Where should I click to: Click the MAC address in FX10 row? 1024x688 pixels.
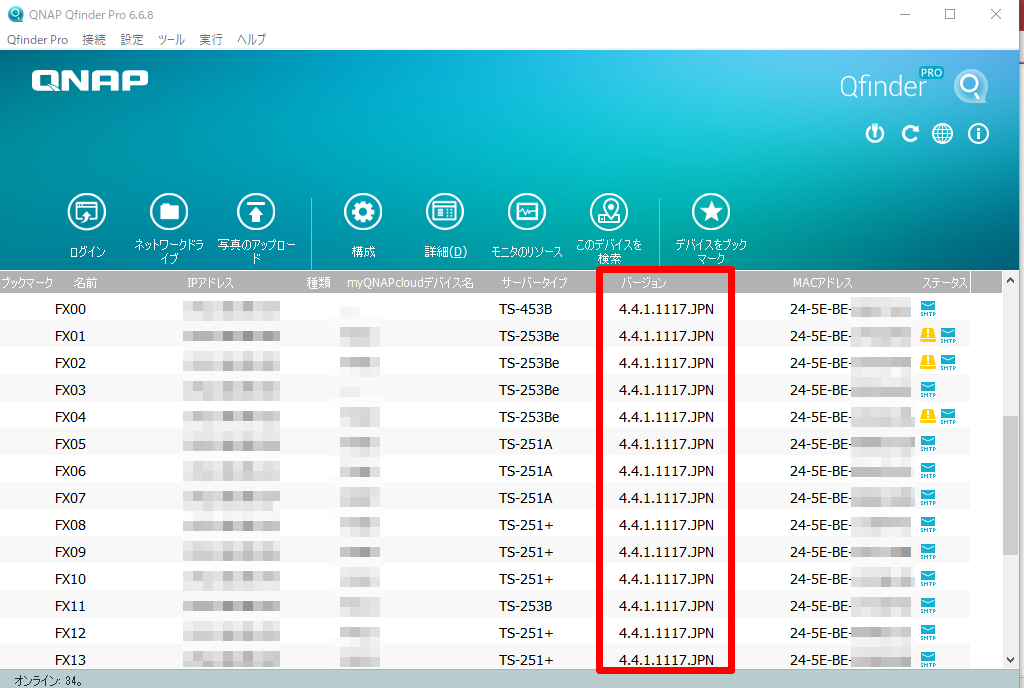(850, 578)
